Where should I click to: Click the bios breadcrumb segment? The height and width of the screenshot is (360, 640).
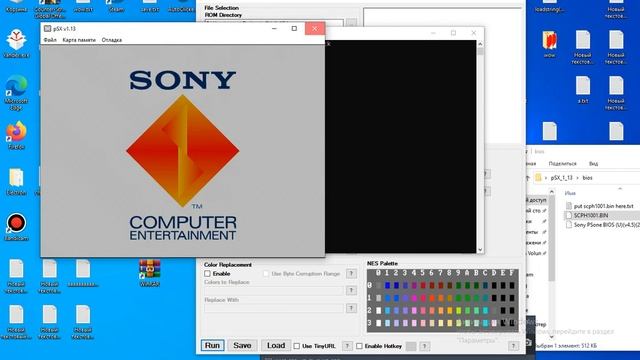[587, 178]
